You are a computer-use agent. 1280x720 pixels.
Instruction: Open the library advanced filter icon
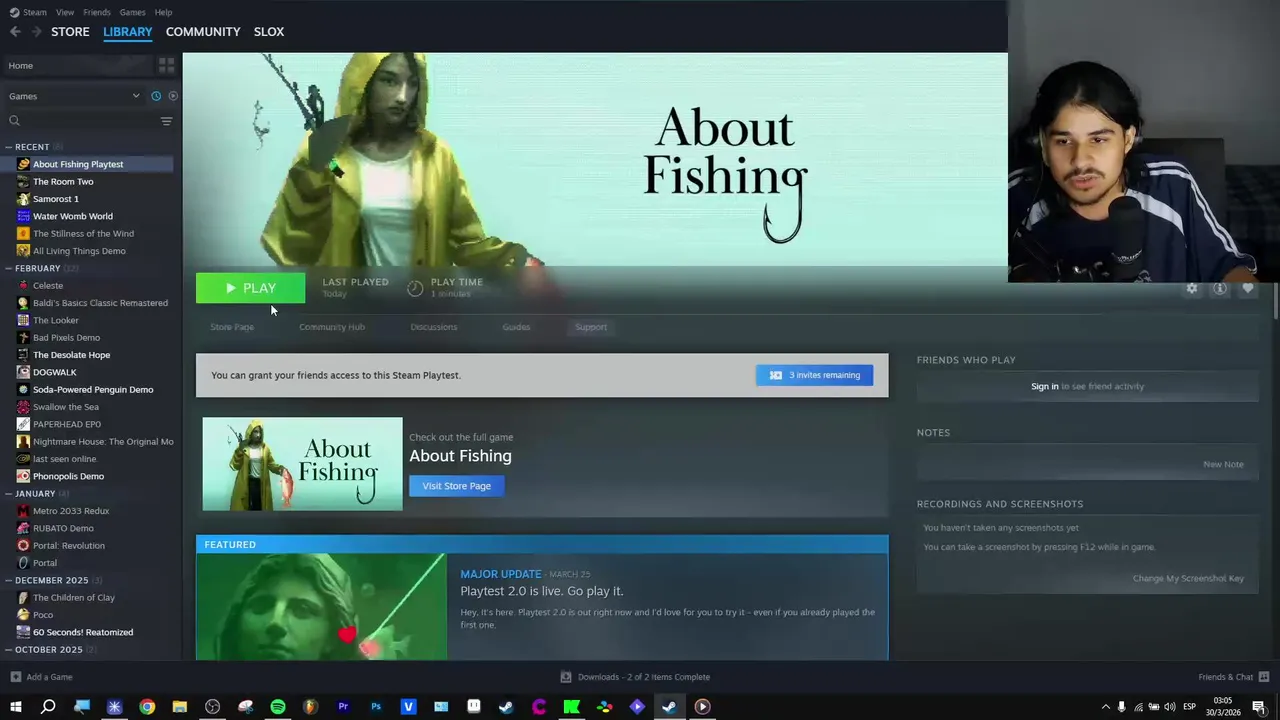166,121
